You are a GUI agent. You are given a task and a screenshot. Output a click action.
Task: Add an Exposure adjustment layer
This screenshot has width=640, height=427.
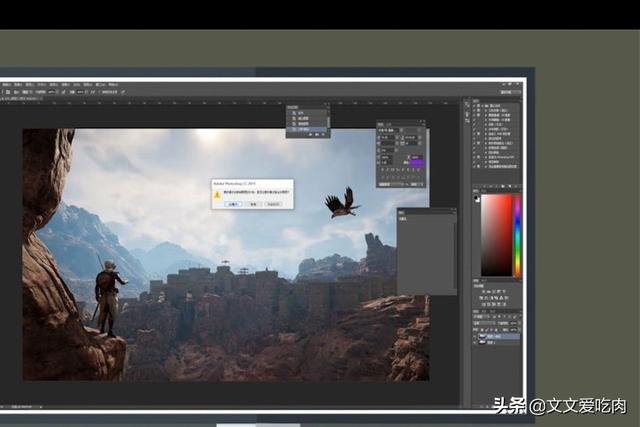coord(498,291)
